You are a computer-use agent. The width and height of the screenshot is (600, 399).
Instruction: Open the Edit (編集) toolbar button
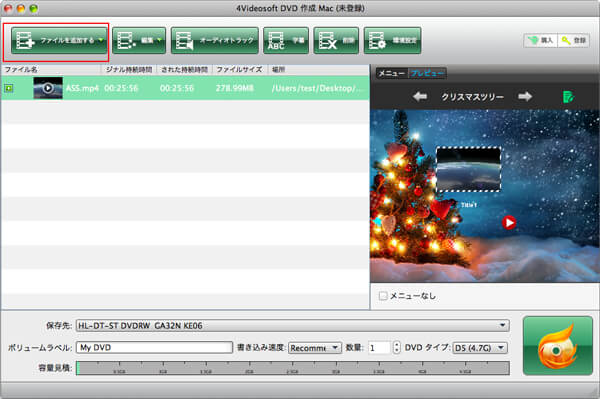pyautogui.click(x=139, y=40)
